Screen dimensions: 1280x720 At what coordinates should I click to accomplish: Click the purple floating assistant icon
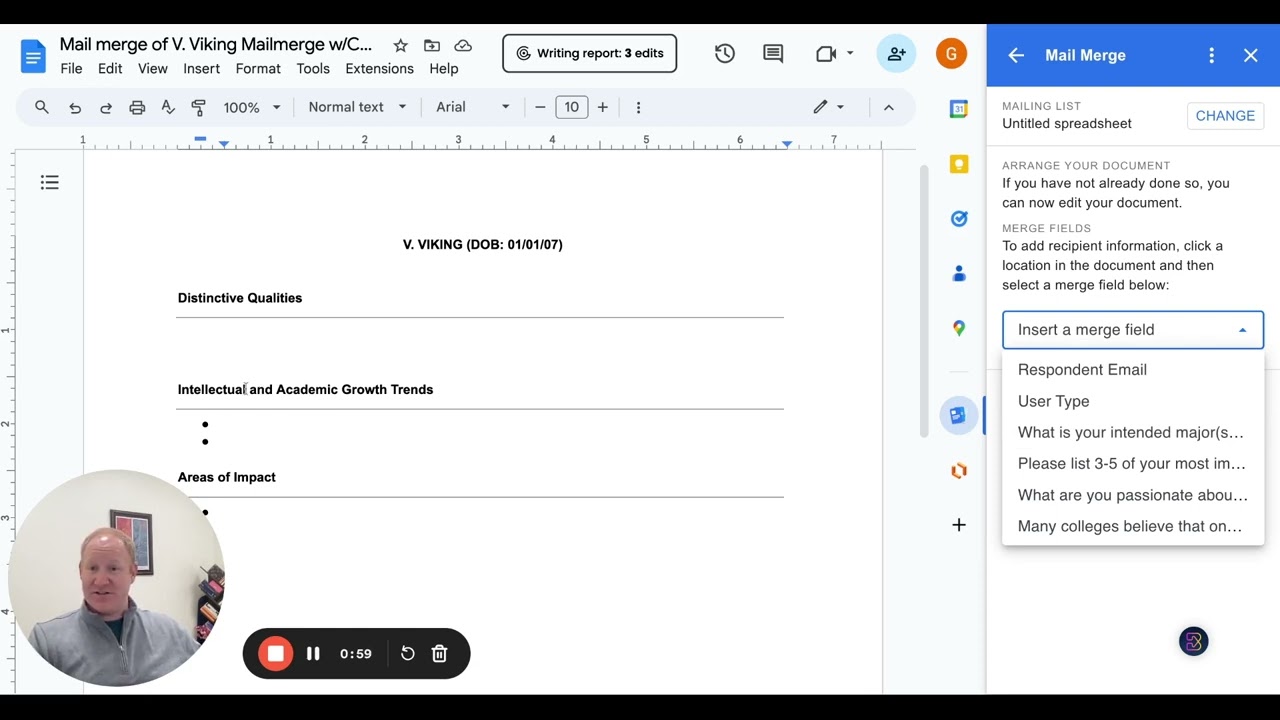point(1193,642)
